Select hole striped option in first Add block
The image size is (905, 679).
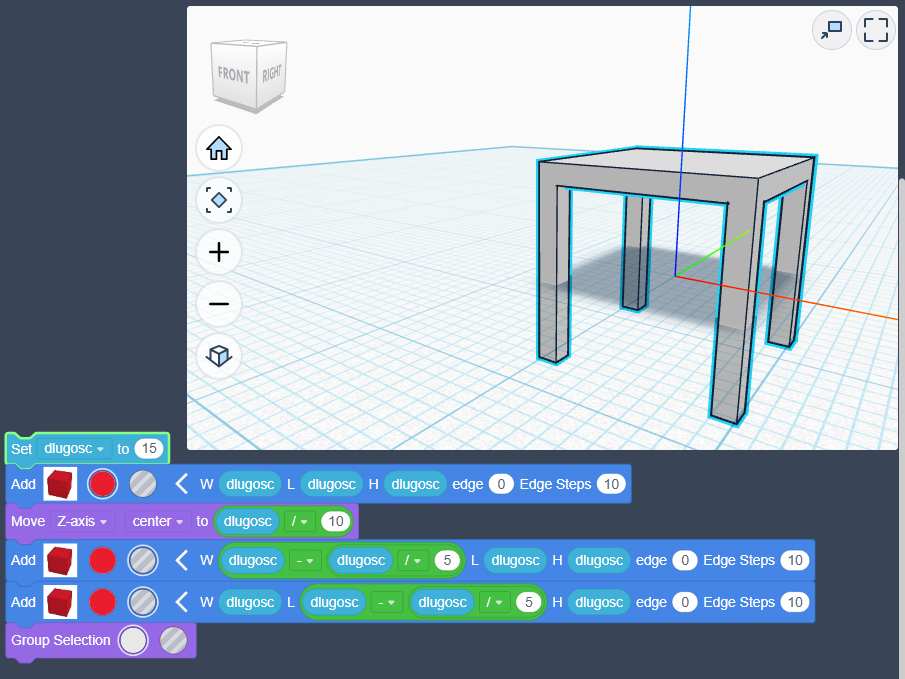click(x=143, y=484)
